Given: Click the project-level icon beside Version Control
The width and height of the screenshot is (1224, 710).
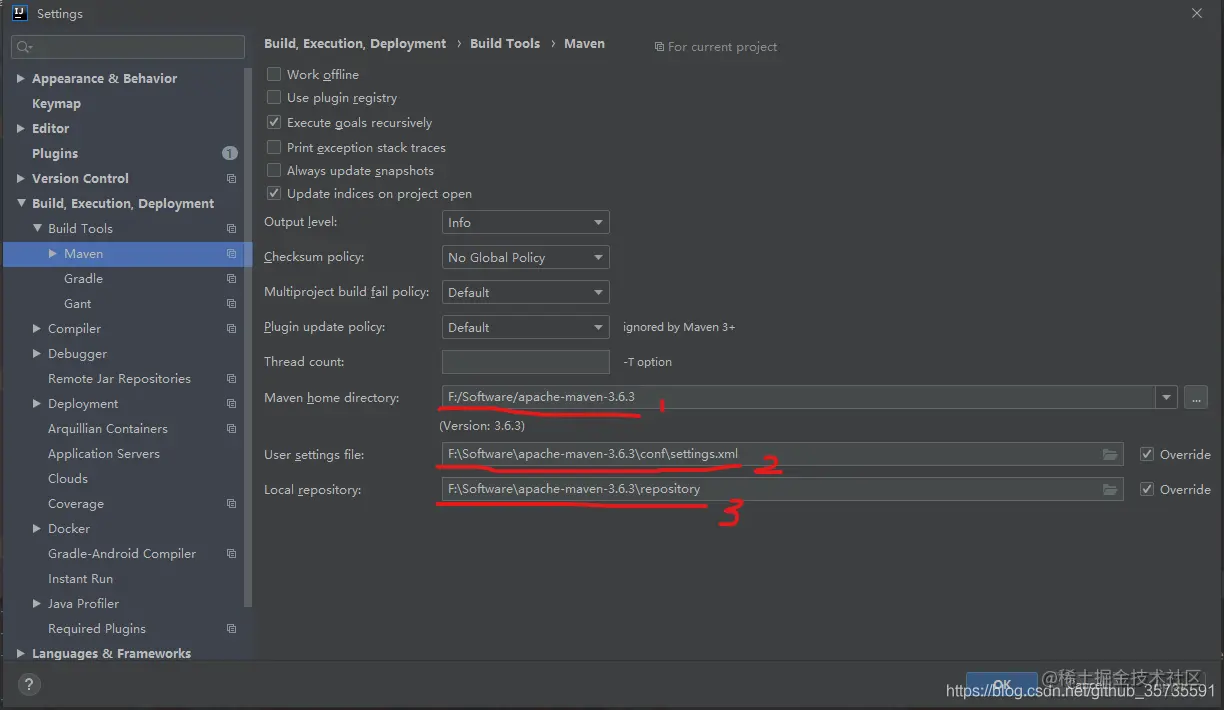Looking at the screenshot, I should coord(232,179).
